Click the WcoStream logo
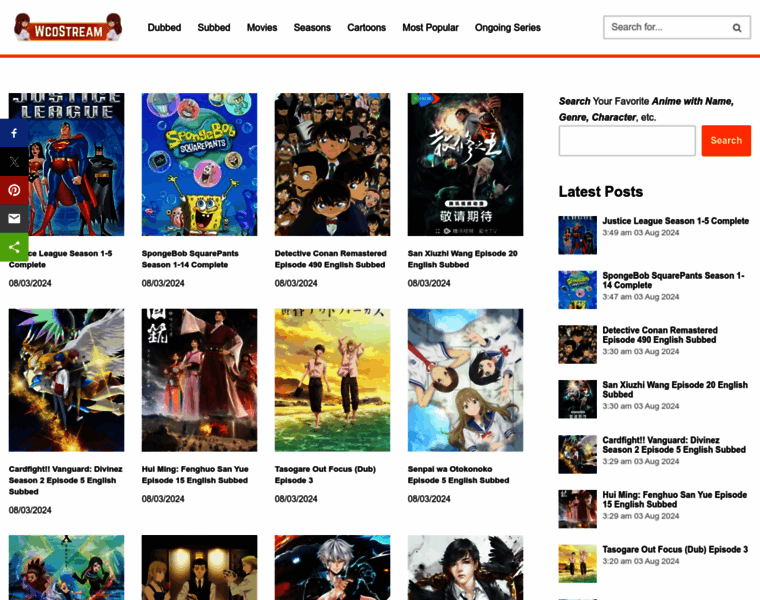The width and height of the screenshot is (760, 600). tap(68, 27)
